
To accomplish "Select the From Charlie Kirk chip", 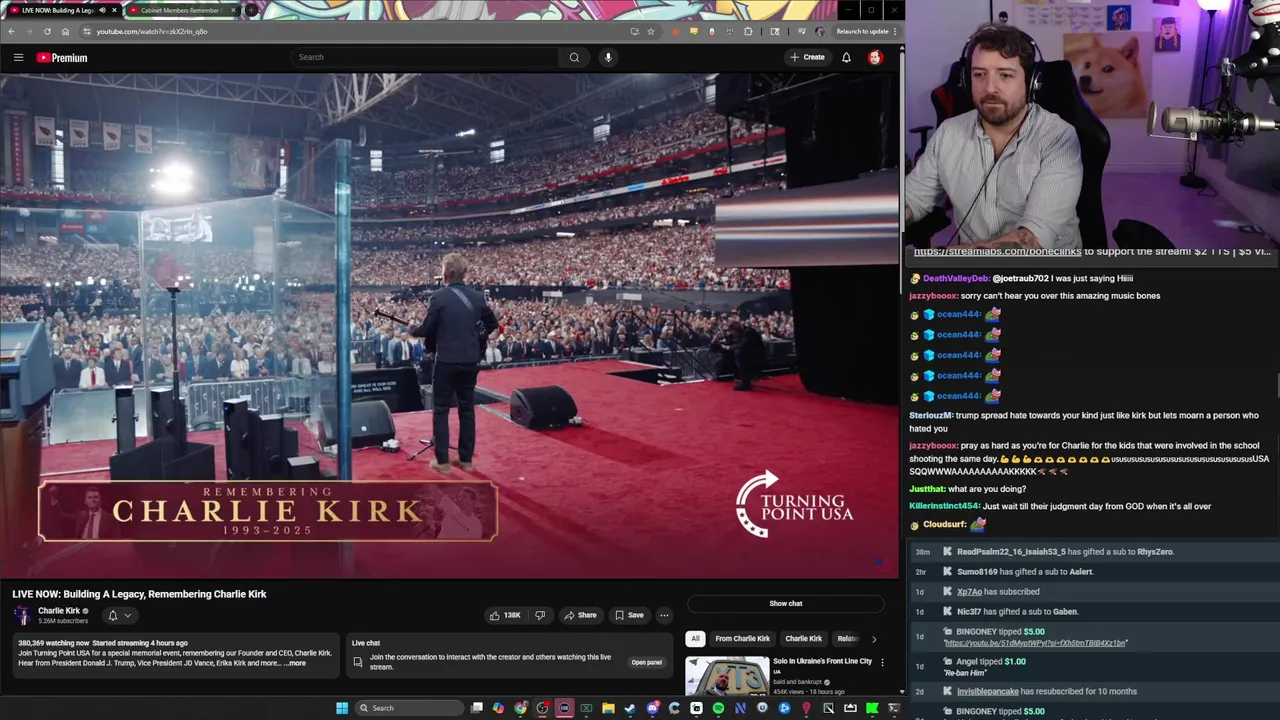I will (x=742, y=638).
